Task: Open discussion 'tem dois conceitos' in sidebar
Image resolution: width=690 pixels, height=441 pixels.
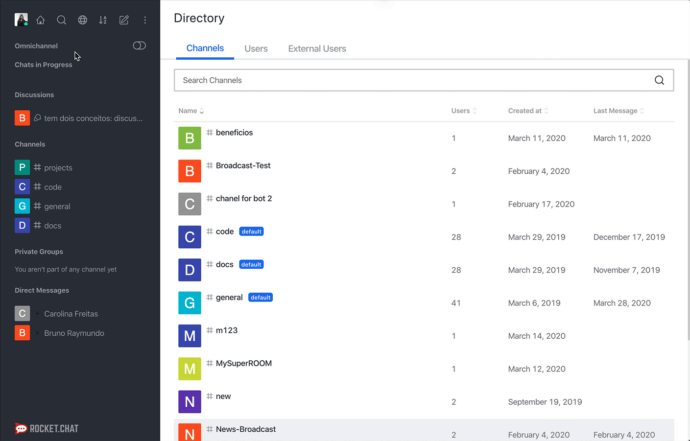Action: 80,118
